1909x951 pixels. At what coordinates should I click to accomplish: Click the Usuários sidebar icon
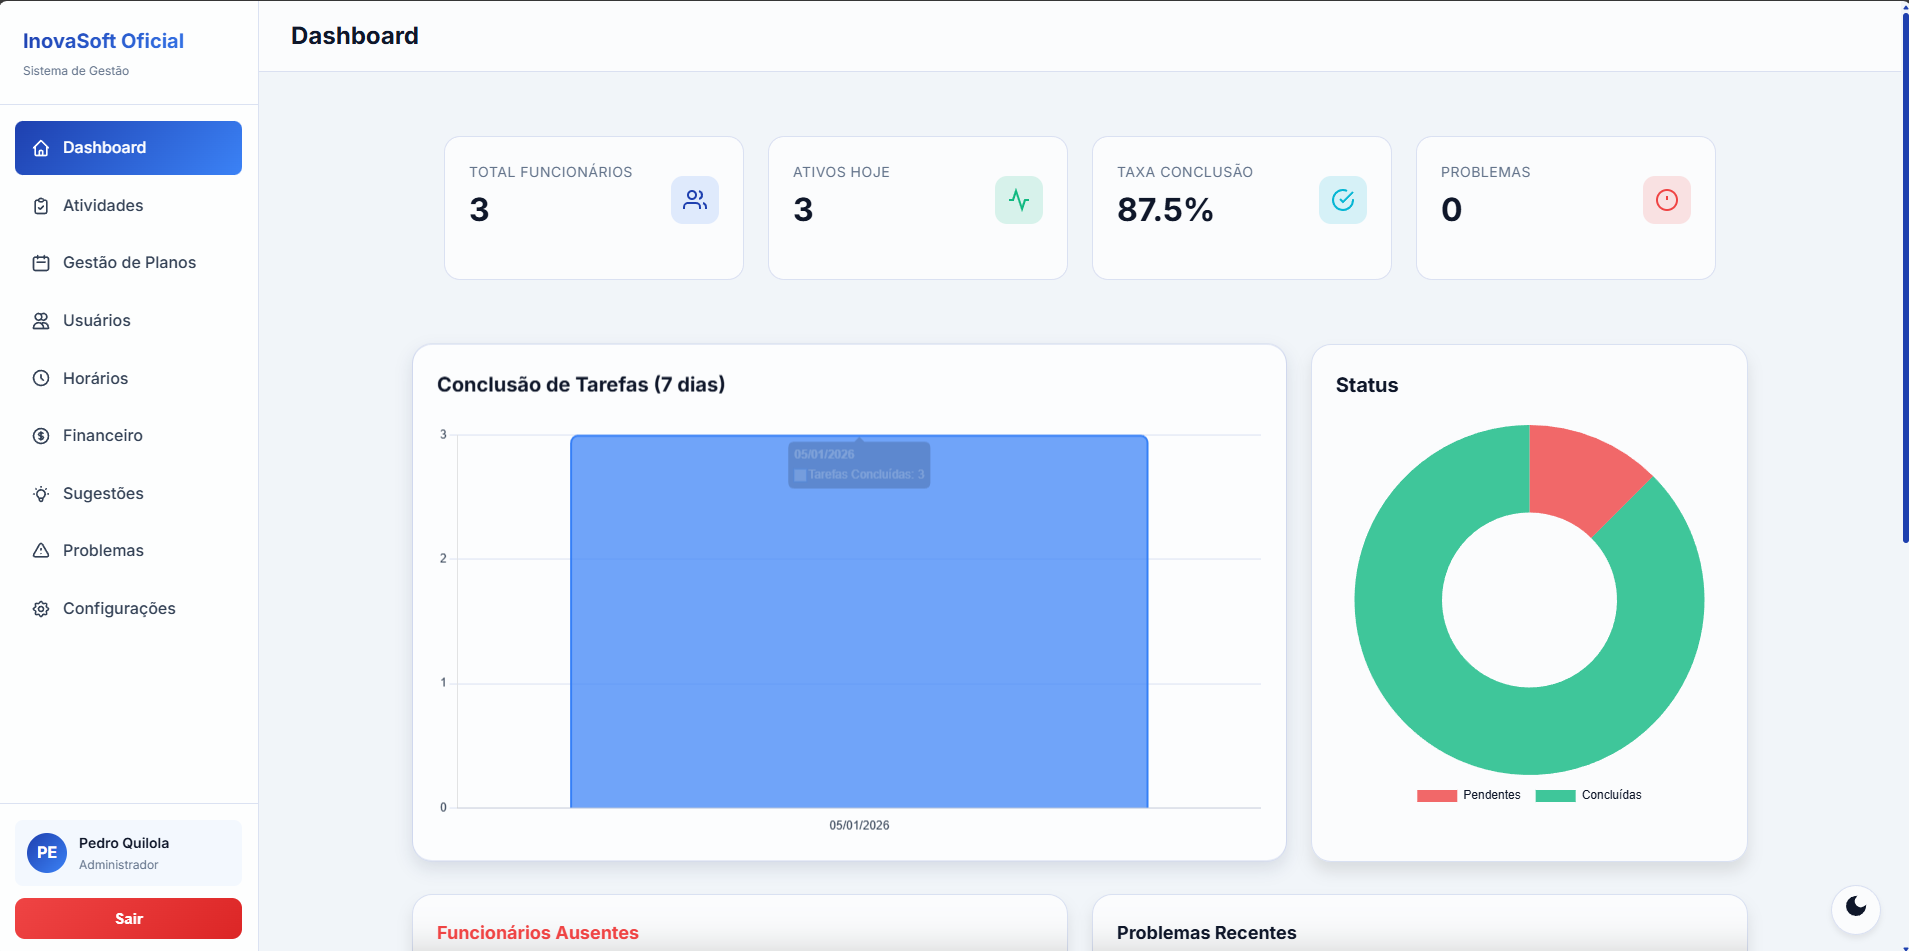(x=40, y=320)
